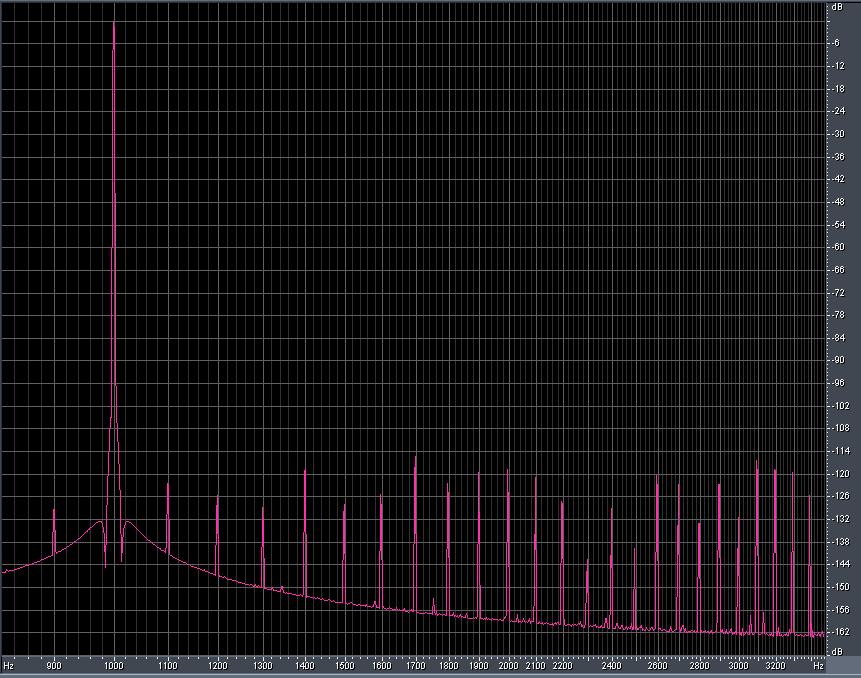Click the 2600 frequency axis label

(x=657, y=666)
